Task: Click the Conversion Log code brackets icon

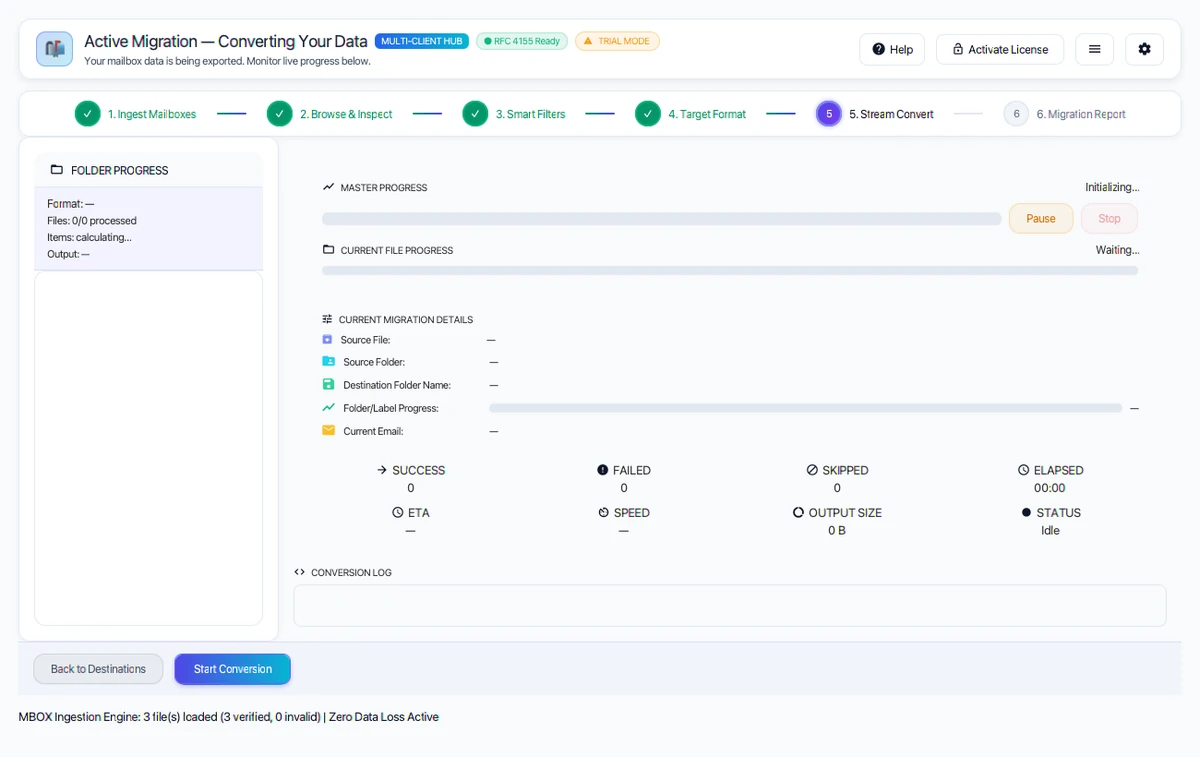Action: click(299, 572)
